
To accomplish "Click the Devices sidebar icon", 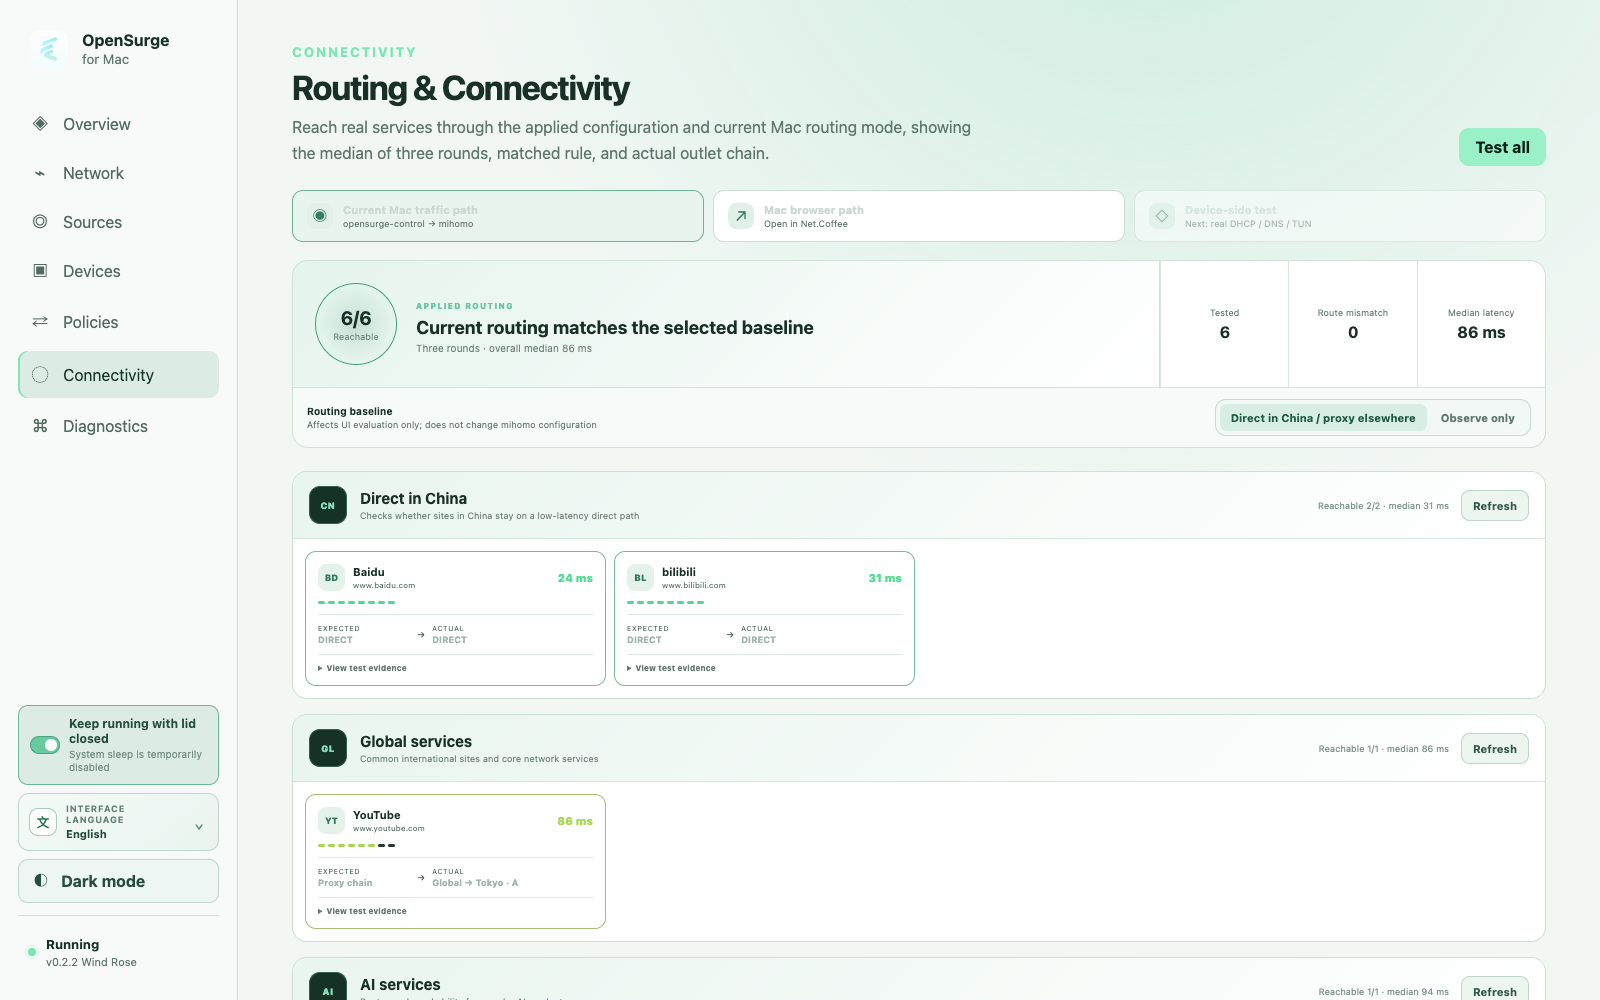I will click(40, 271).
